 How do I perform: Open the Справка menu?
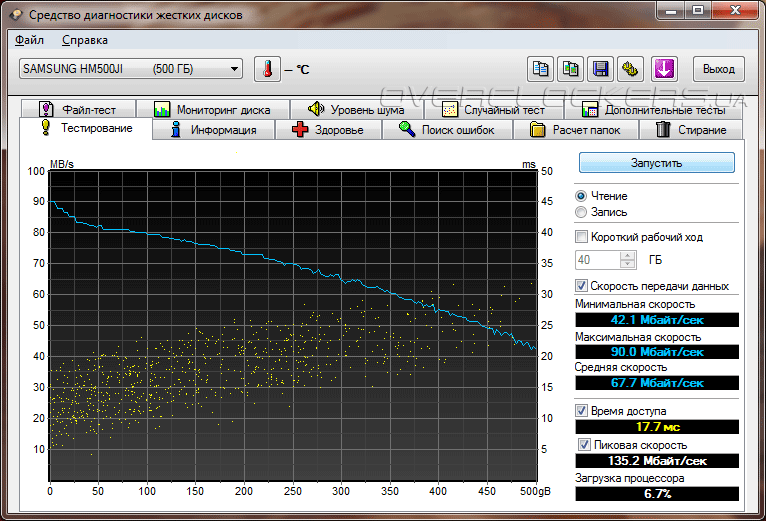point(85,40)
